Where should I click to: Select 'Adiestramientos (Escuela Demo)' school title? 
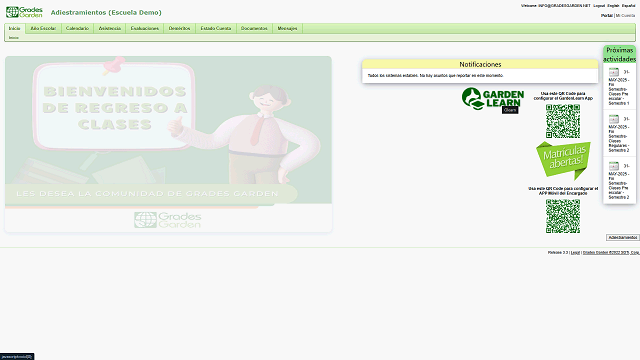(x=106, y=13)
